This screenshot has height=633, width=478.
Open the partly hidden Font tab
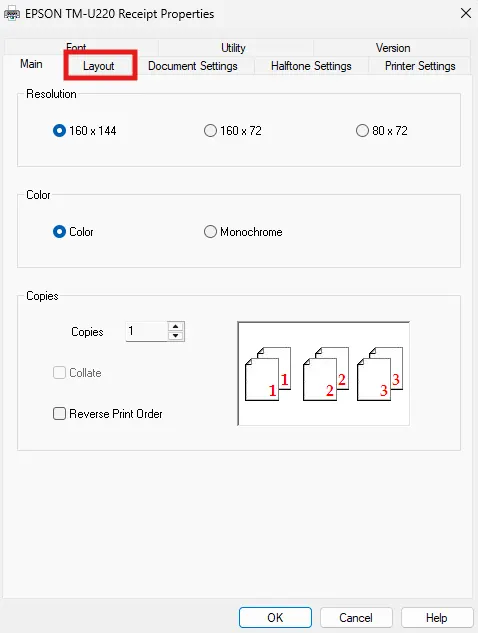coord(76,46)
